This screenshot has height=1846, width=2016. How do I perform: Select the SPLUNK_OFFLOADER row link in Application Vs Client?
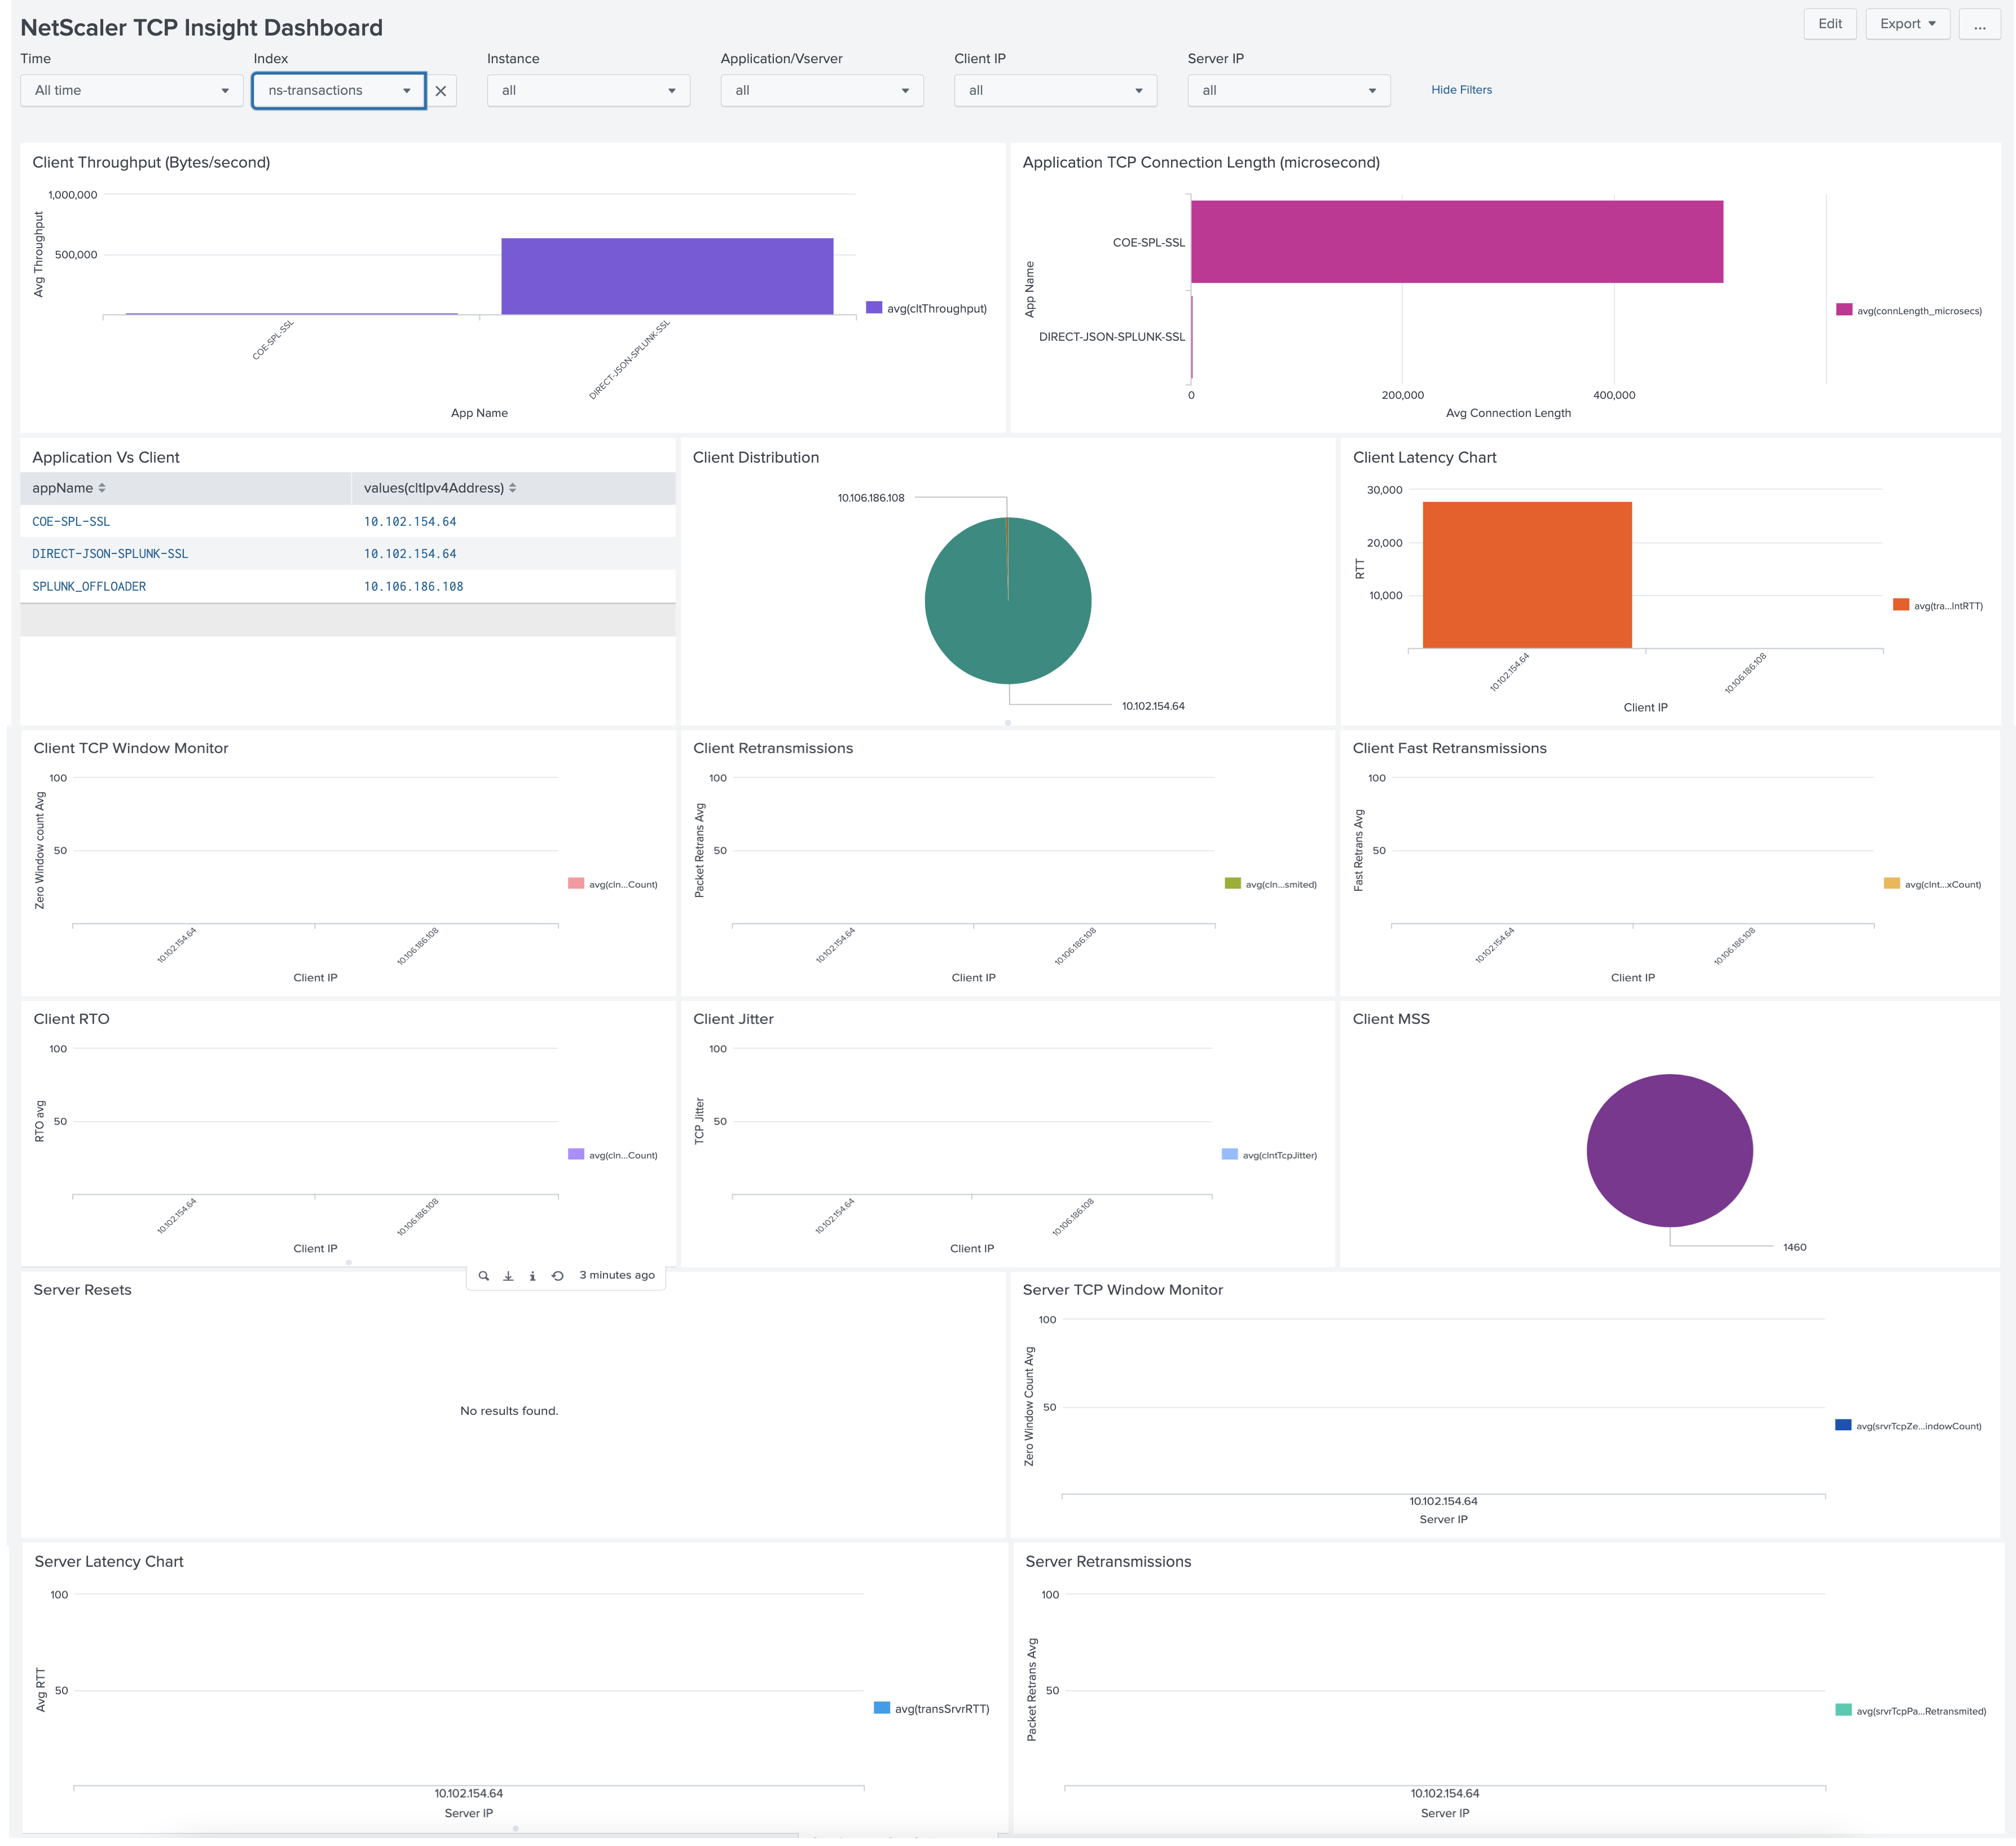click(88, 586)
